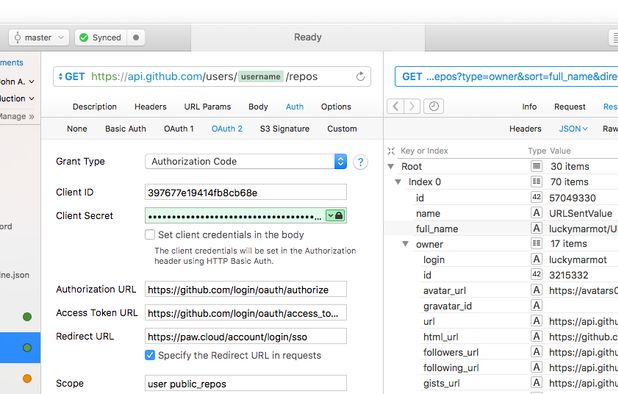The height and width of the screenshot is (394, 618).
Task: Select the None auth type
Action: coord(77,129)
